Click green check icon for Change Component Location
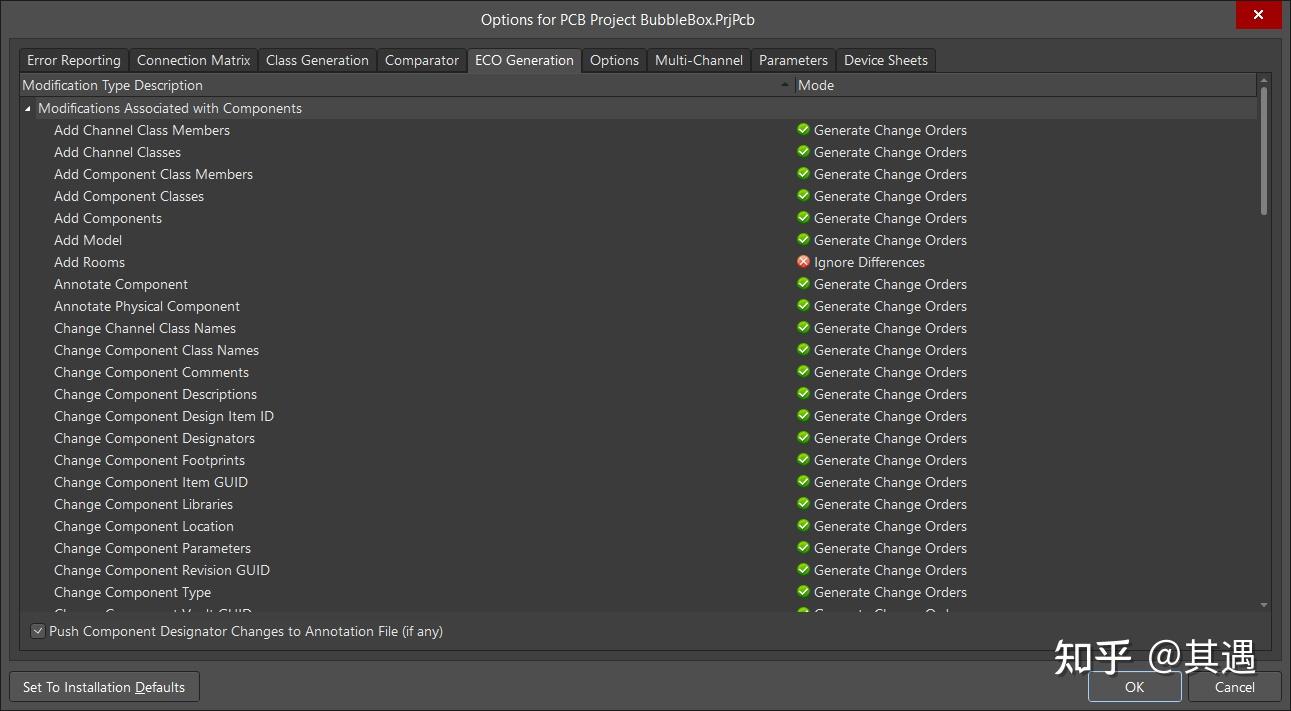Viewport: 1291px width, 711px height. (803, 525)
